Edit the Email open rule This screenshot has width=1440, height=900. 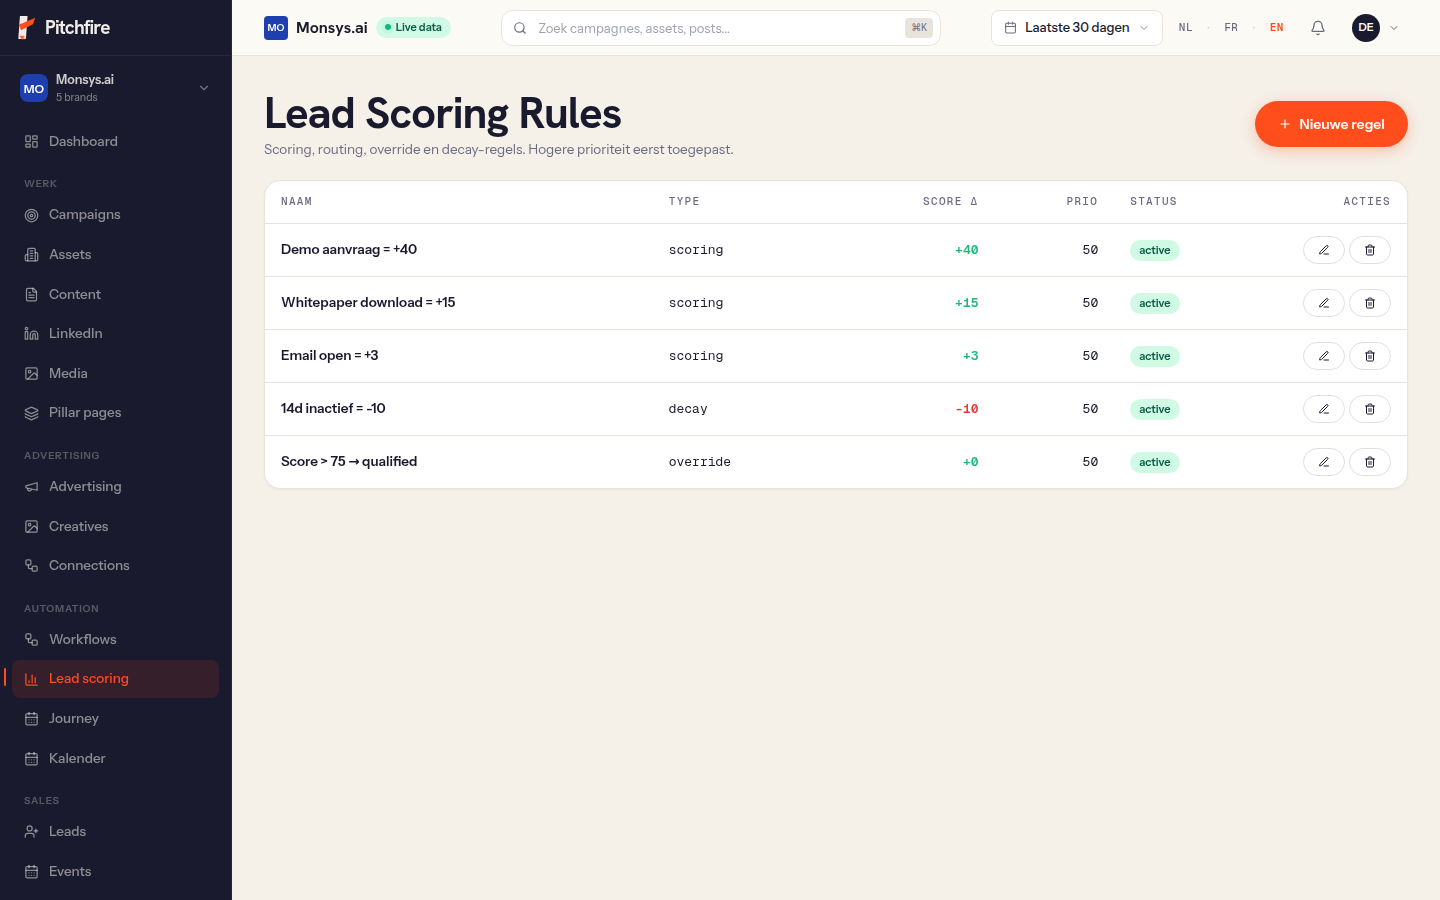coord(1324,356)
